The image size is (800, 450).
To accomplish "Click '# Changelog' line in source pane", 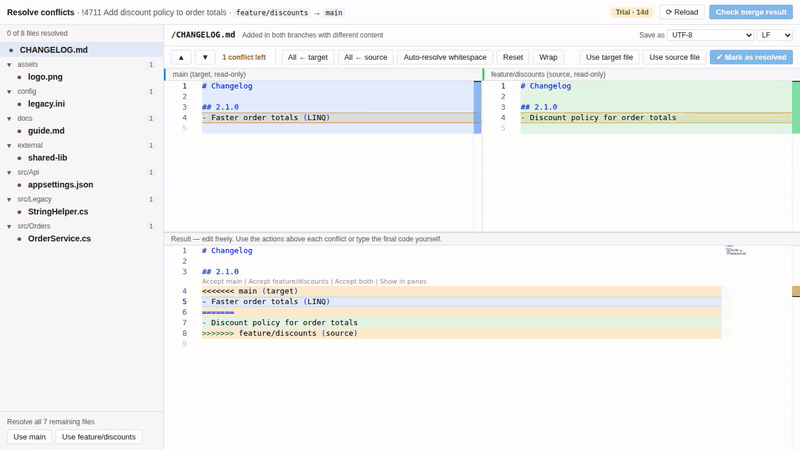I will click(x=545, y=86).
